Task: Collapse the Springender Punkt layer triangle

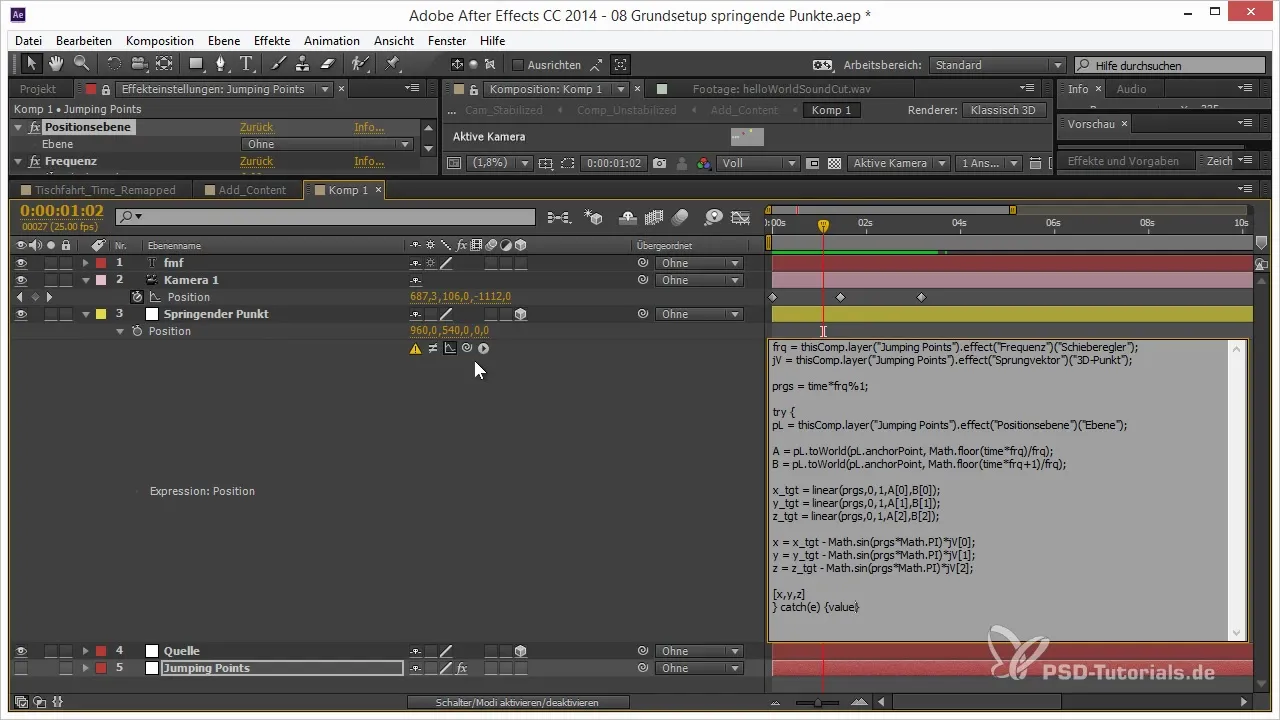Action: 86,314
